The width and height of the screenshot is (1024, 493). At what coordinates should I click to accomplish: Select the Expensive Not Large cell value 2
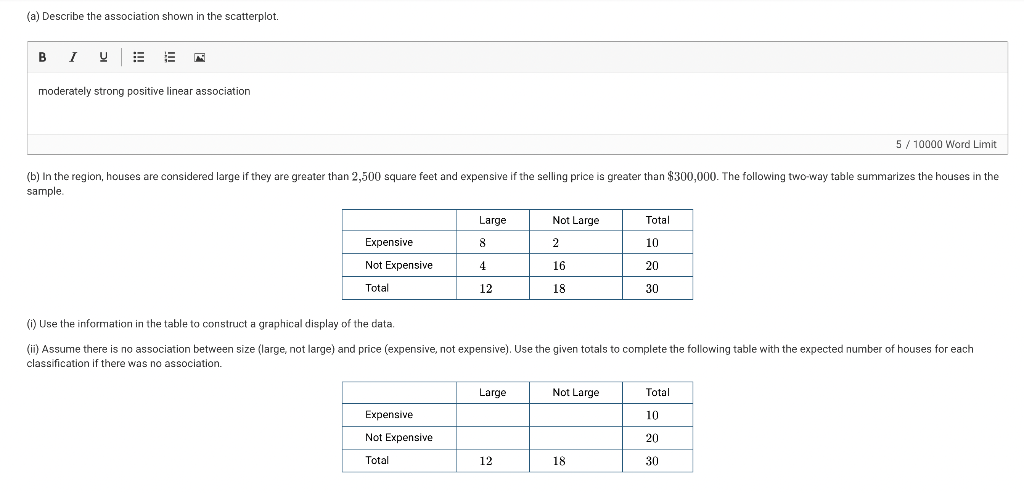click(555, 243)
